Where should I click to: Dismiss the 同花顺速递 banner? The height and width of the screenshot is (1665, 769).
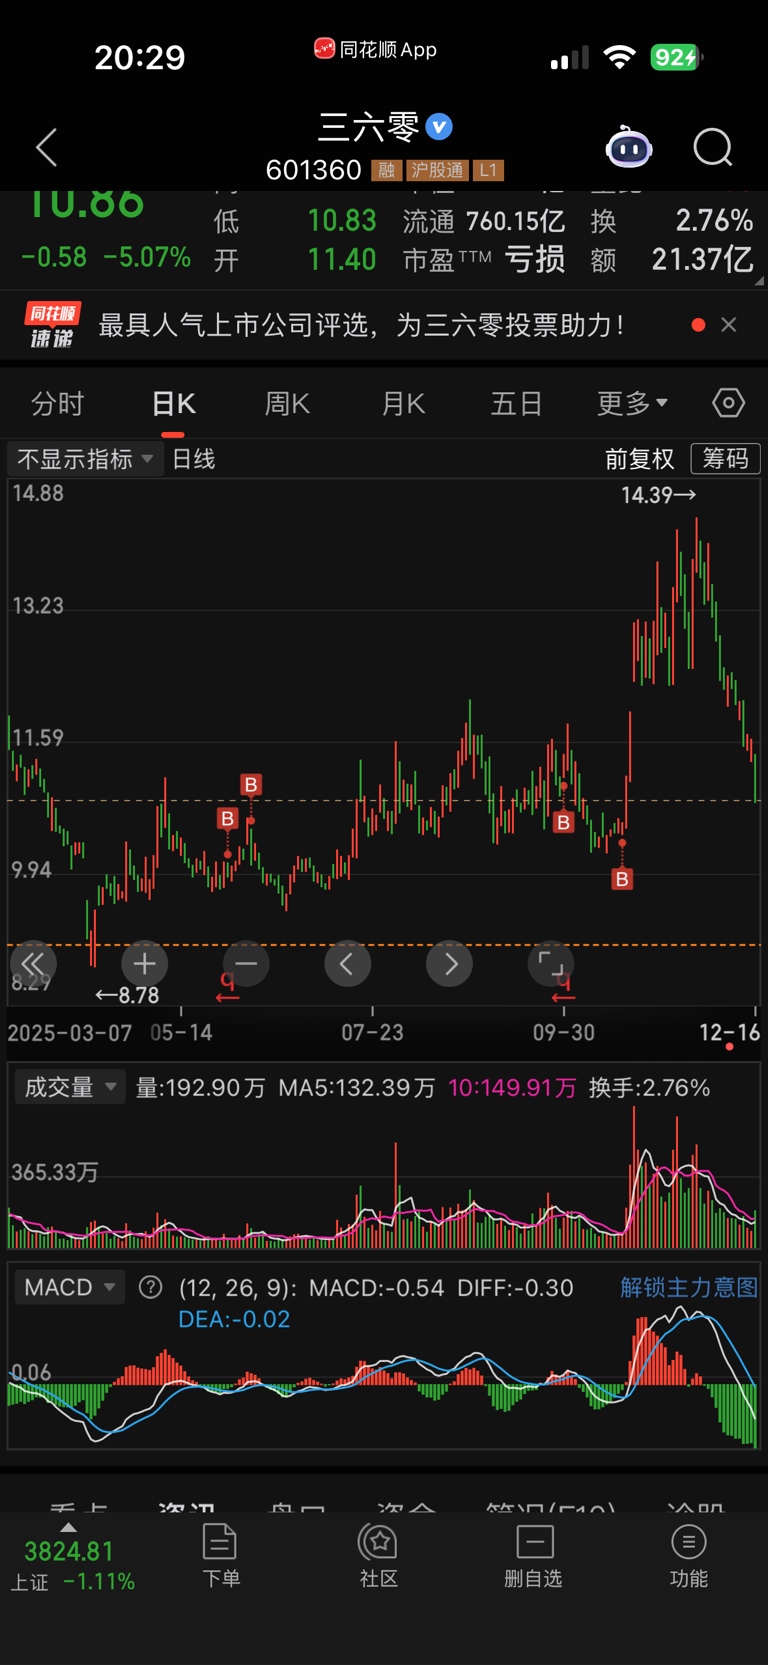coord(729,325)
